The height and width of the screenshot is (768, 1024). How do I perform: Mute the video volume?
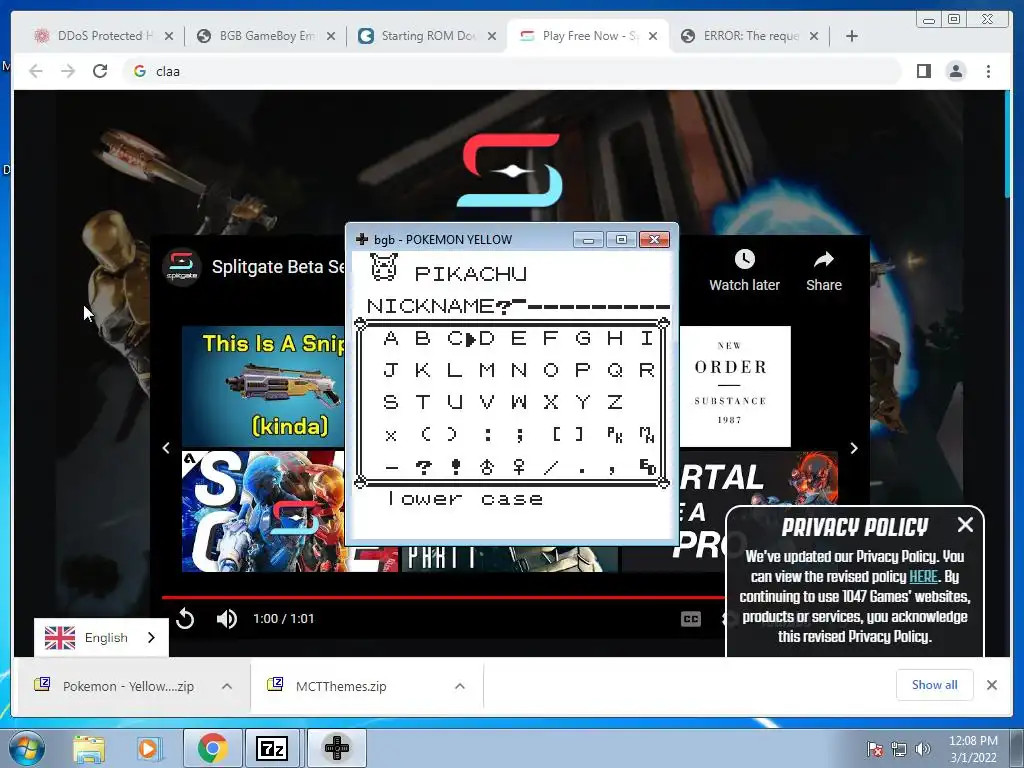(227, 618)
